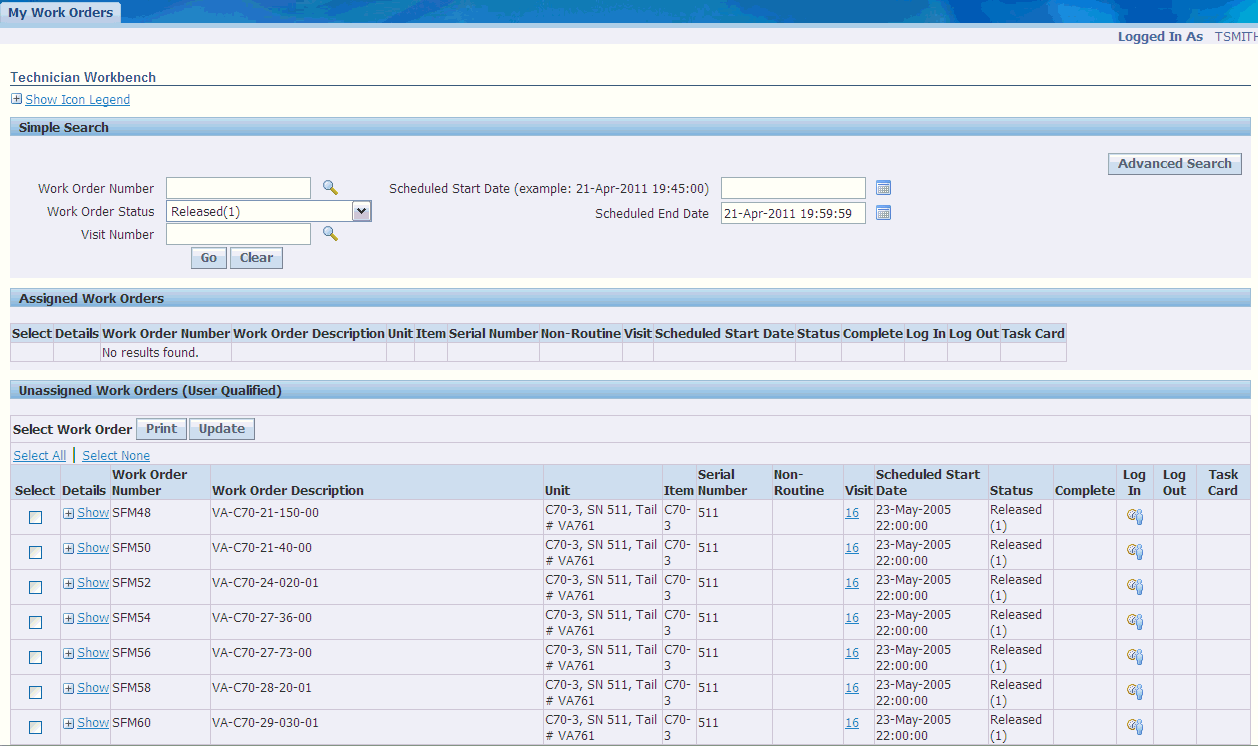Show details for work order SFM60
The width and height of the screenshot is (1258, 746).
86,723
